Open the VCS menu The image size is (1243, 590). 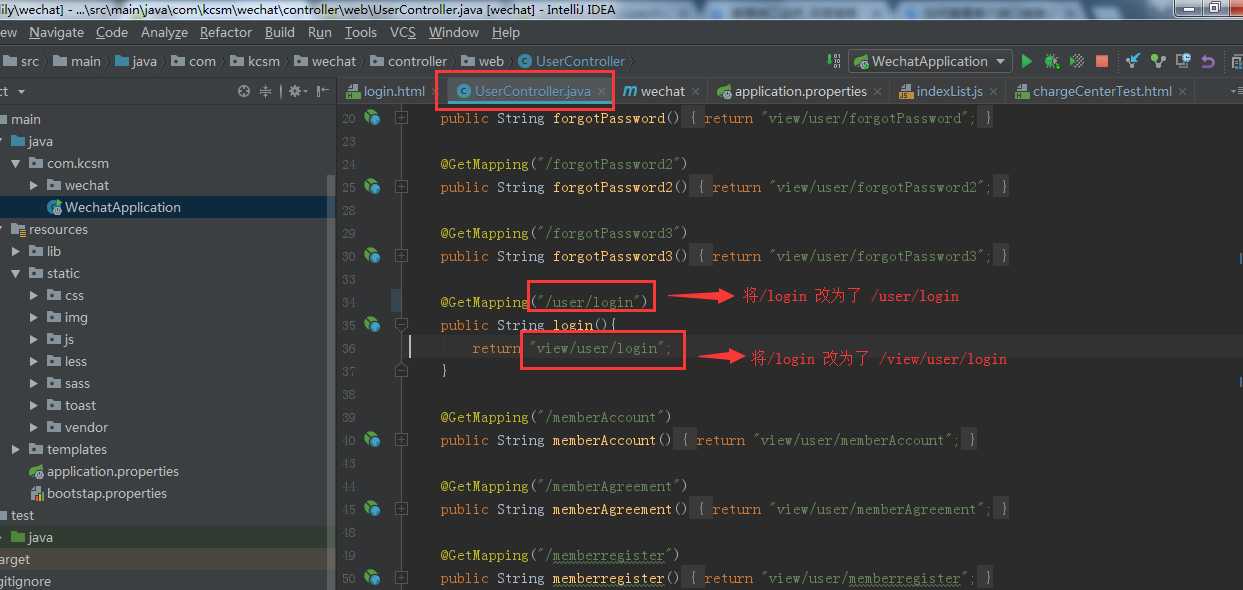point(403,32)
